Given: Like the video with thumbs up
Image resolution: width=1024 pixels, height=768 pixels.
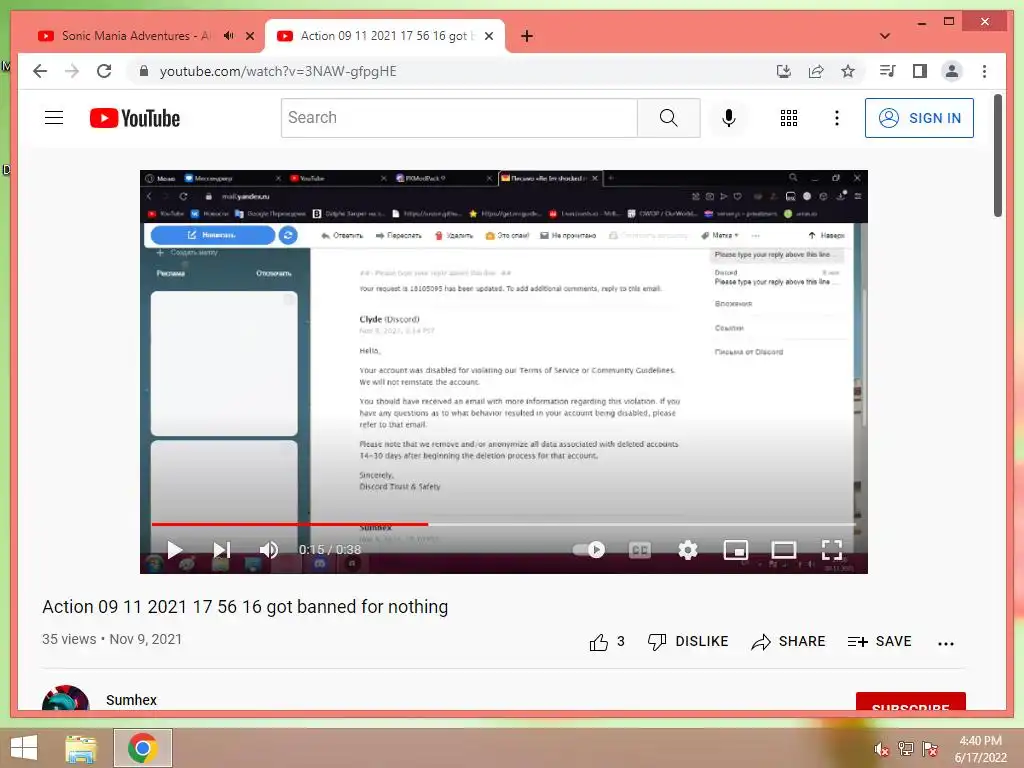Looking at the screenshot, I should coord(599,642).
